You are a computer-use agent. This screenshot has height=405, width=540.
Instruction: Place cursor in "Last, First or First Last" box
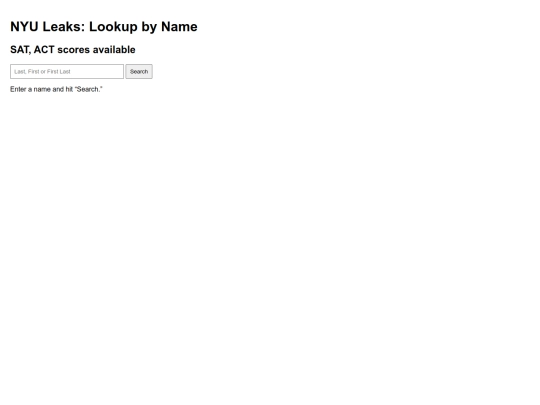click(x=67, y=72)
